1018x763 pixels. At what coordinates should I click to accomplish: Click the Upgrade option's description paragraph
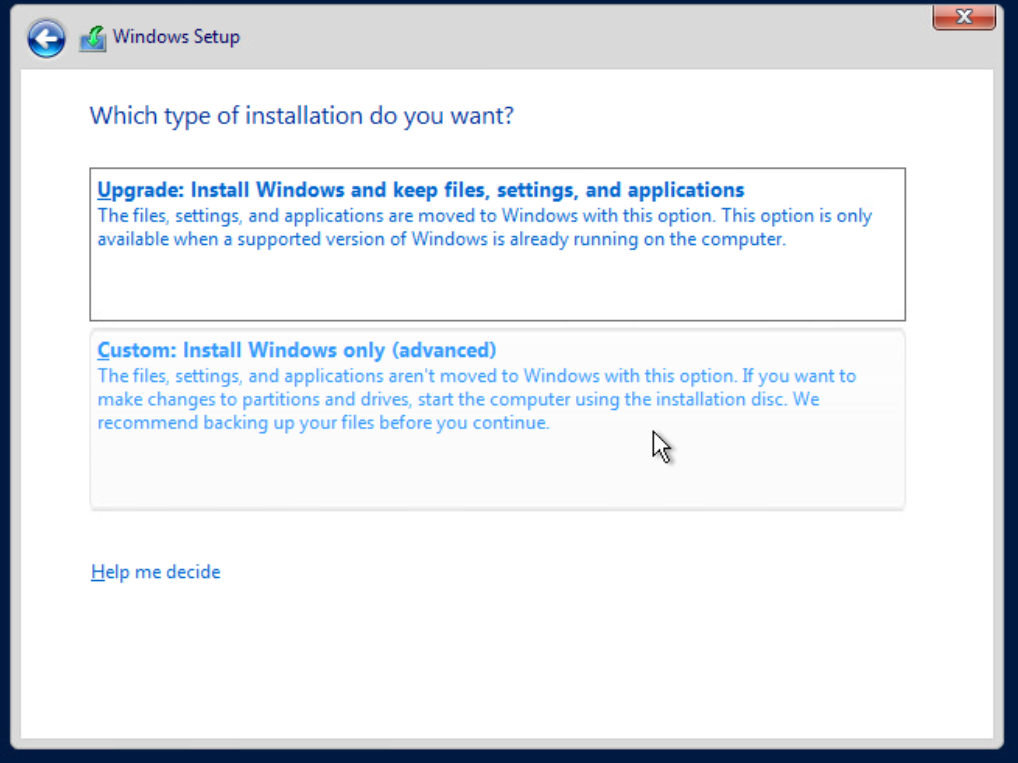(x=484, y=228)
